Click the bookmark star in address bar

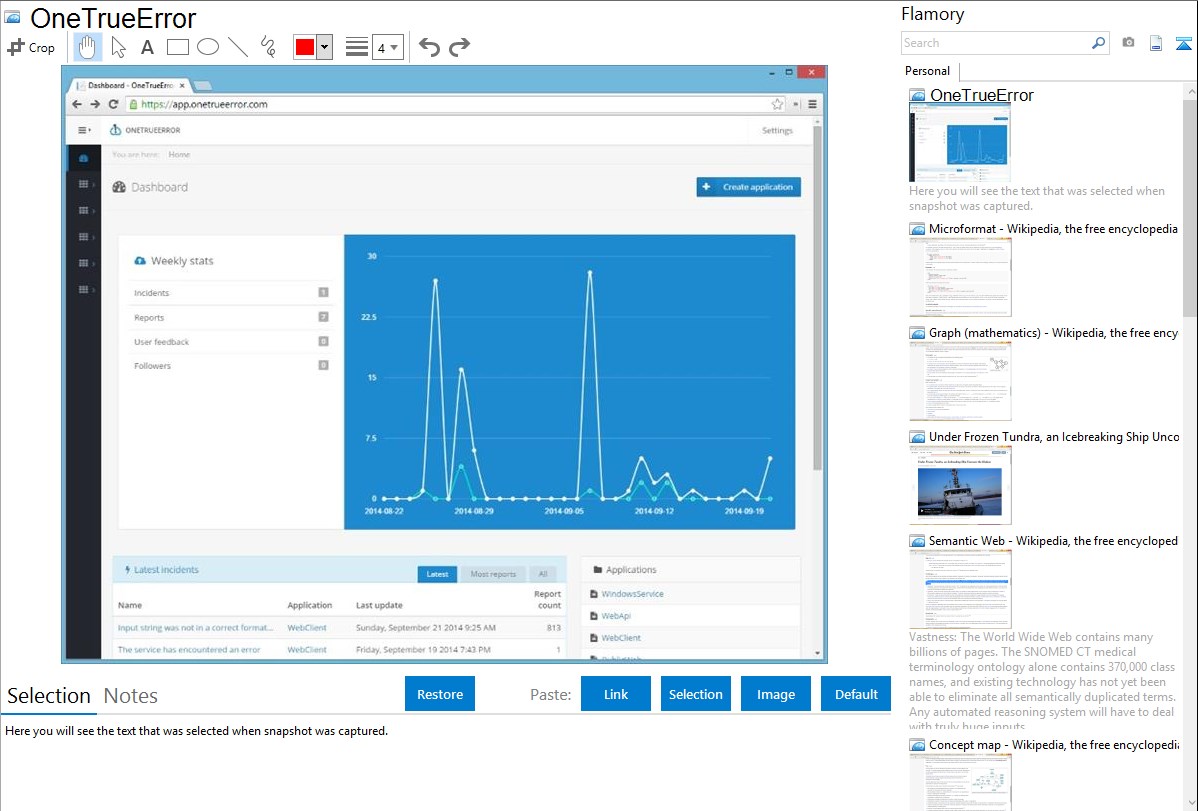[777, 104]
